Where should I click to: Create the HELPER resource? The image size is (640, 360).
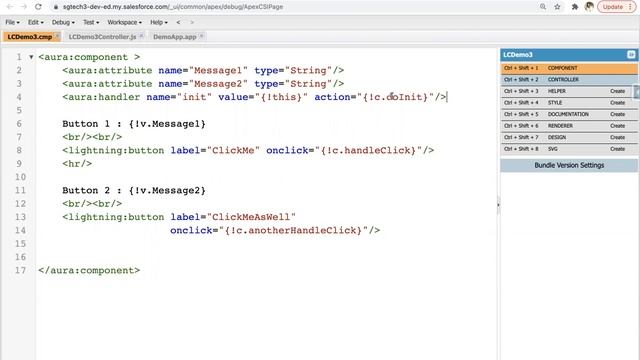click(617, 91)
